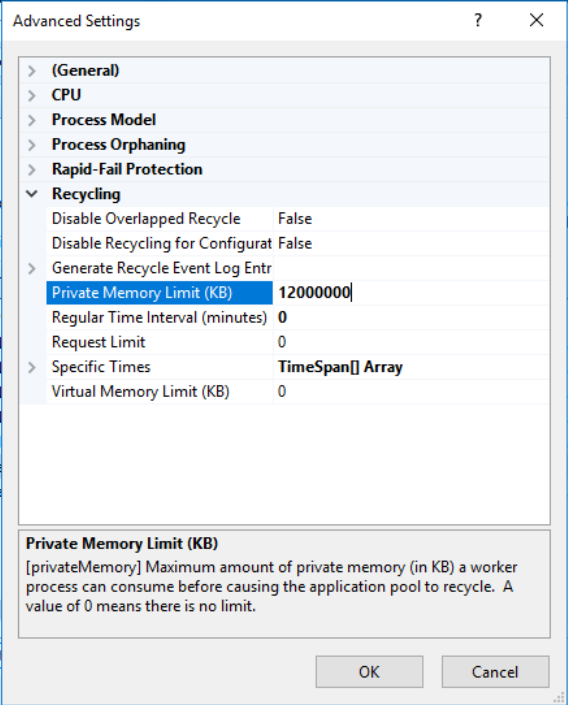
Task: Collapse the Recycling section chevron
Action: (x=31, y=194)
